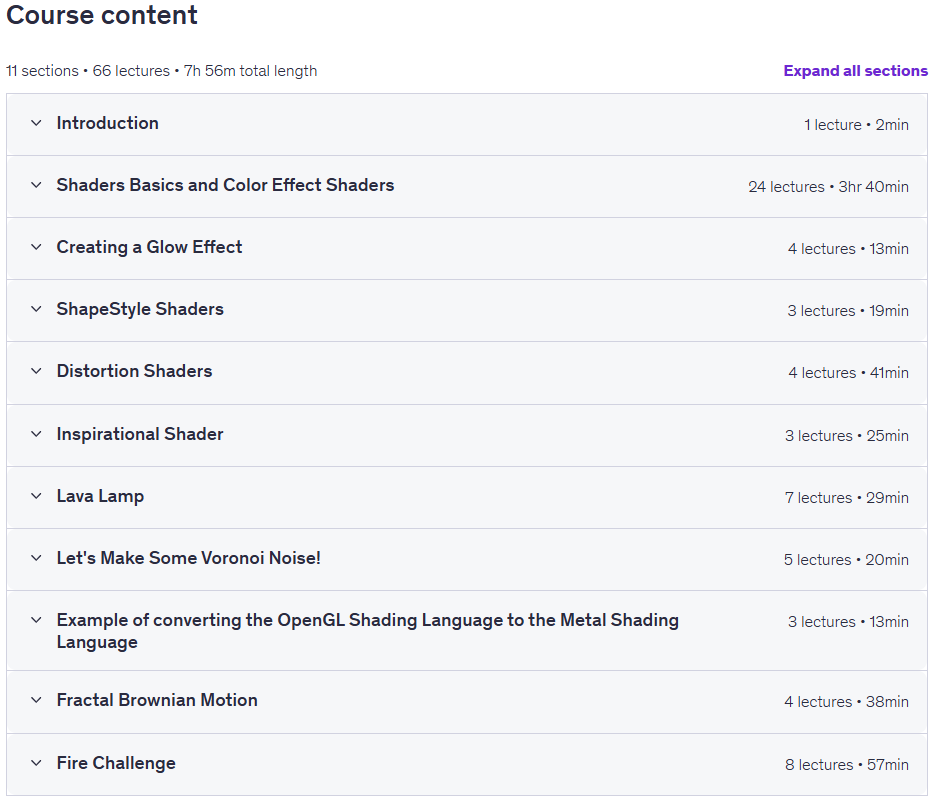Click the Distortion Shaders heading text
The image size is (932, 800).
click(134, 371)
